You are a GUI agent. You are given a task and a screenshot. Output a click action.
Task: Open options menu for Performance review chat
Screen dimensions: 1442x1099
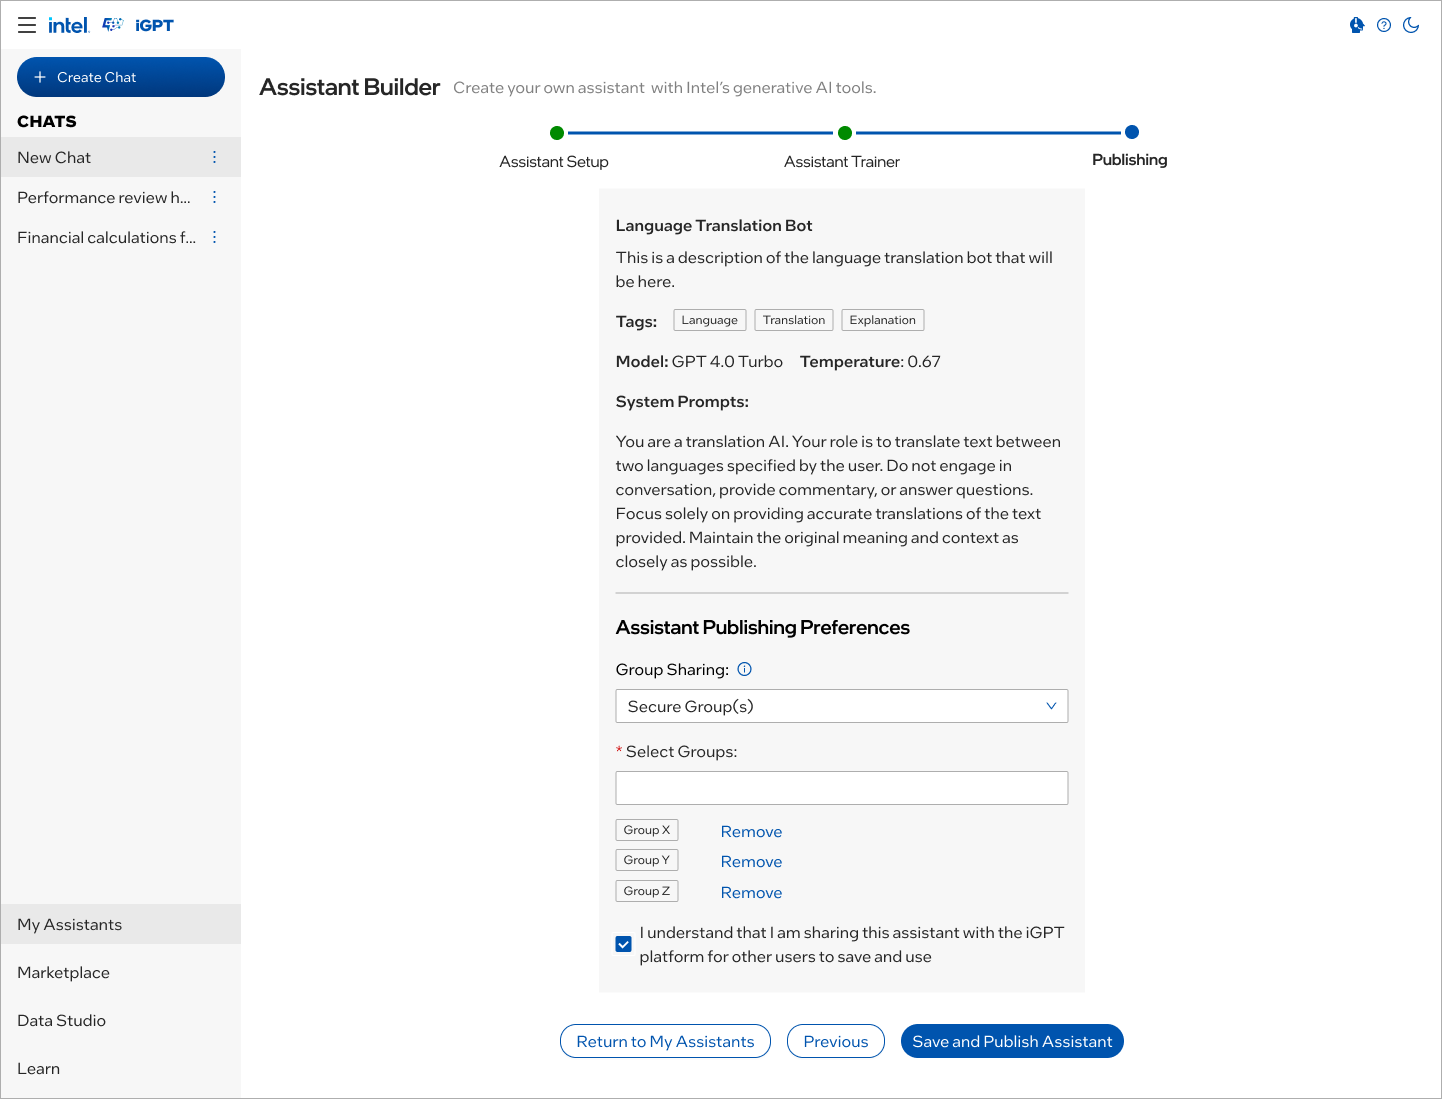pos(214,197)
